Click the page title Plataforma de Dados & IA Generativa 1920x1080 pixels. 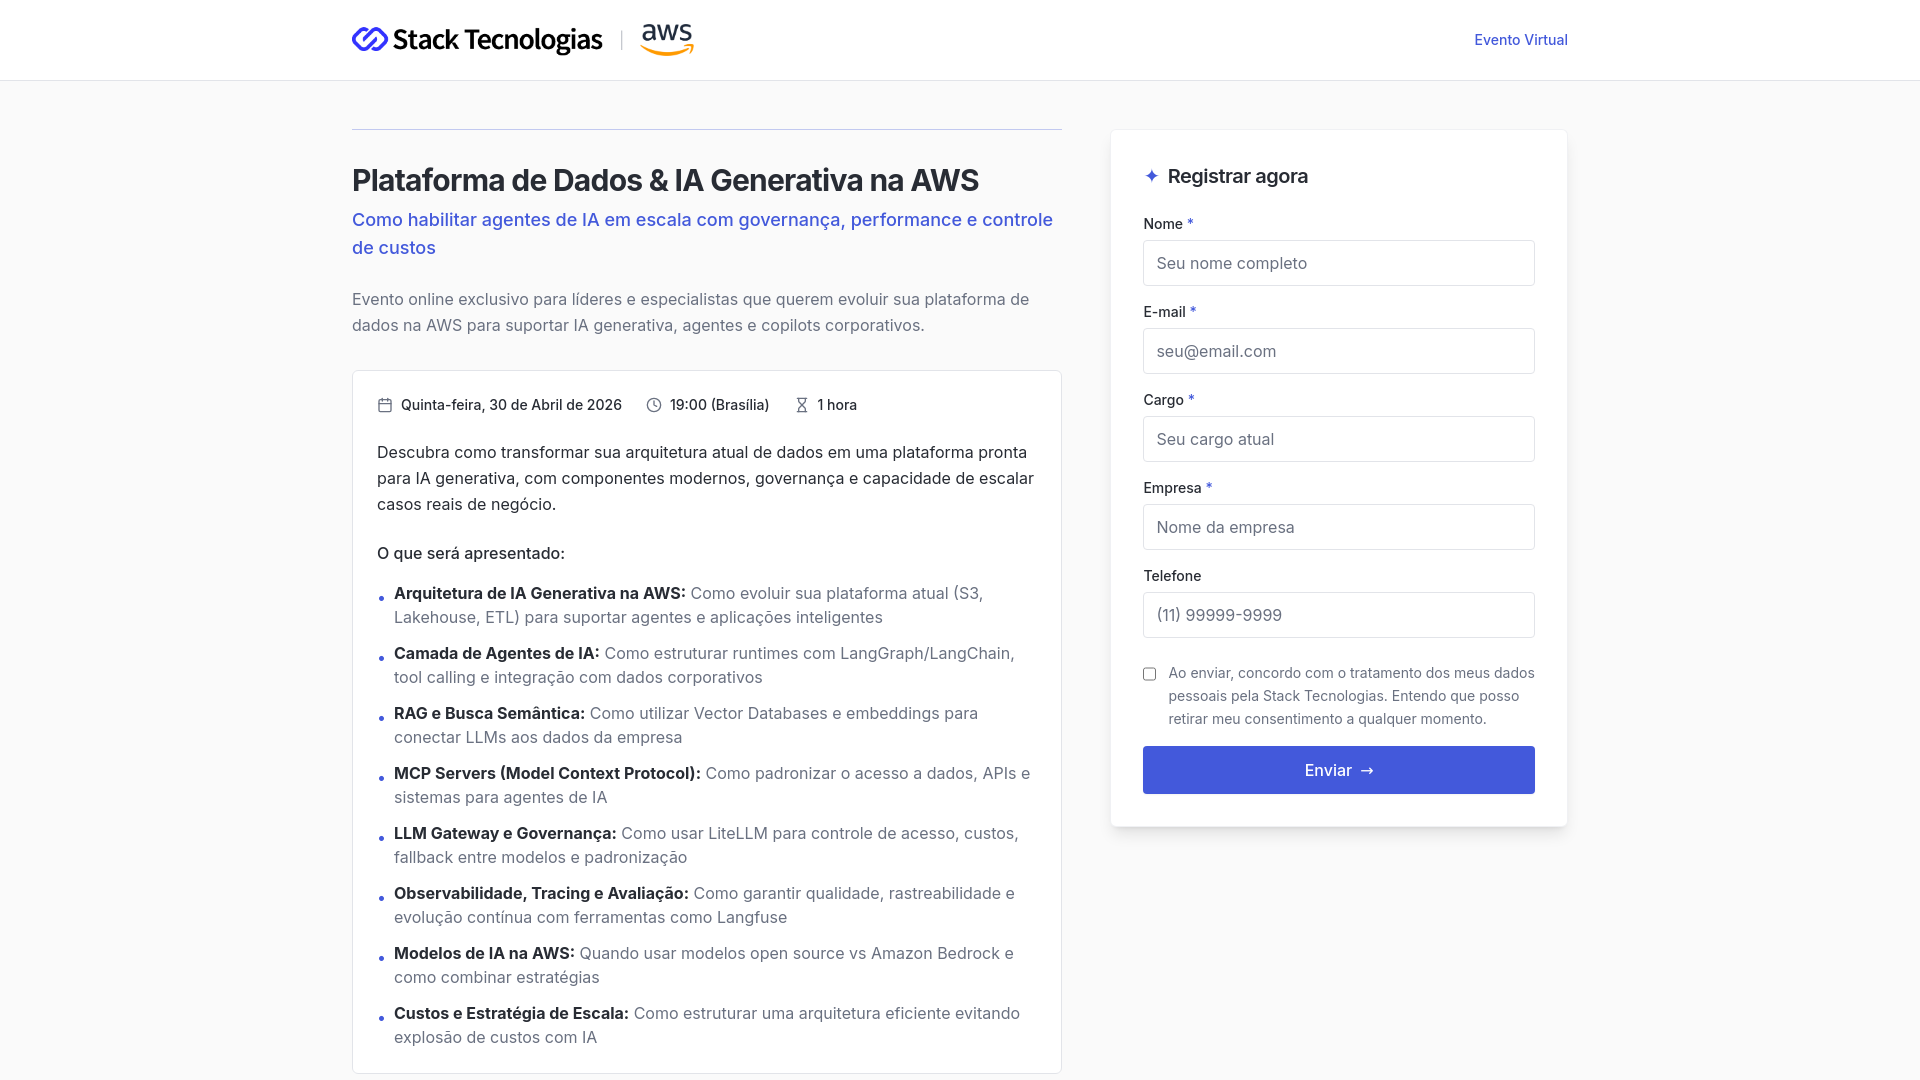click(666, 180)
